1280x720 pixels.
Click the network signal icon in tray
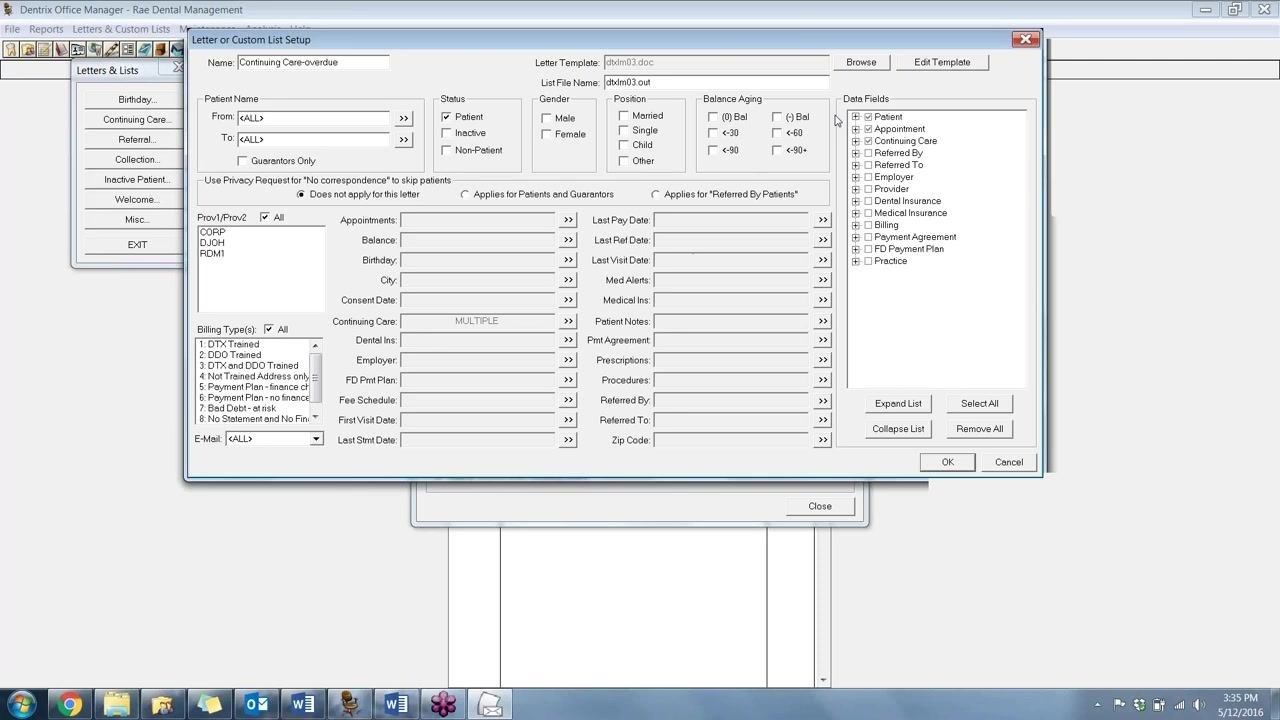pyautogui.click(x=1180, y=705)
